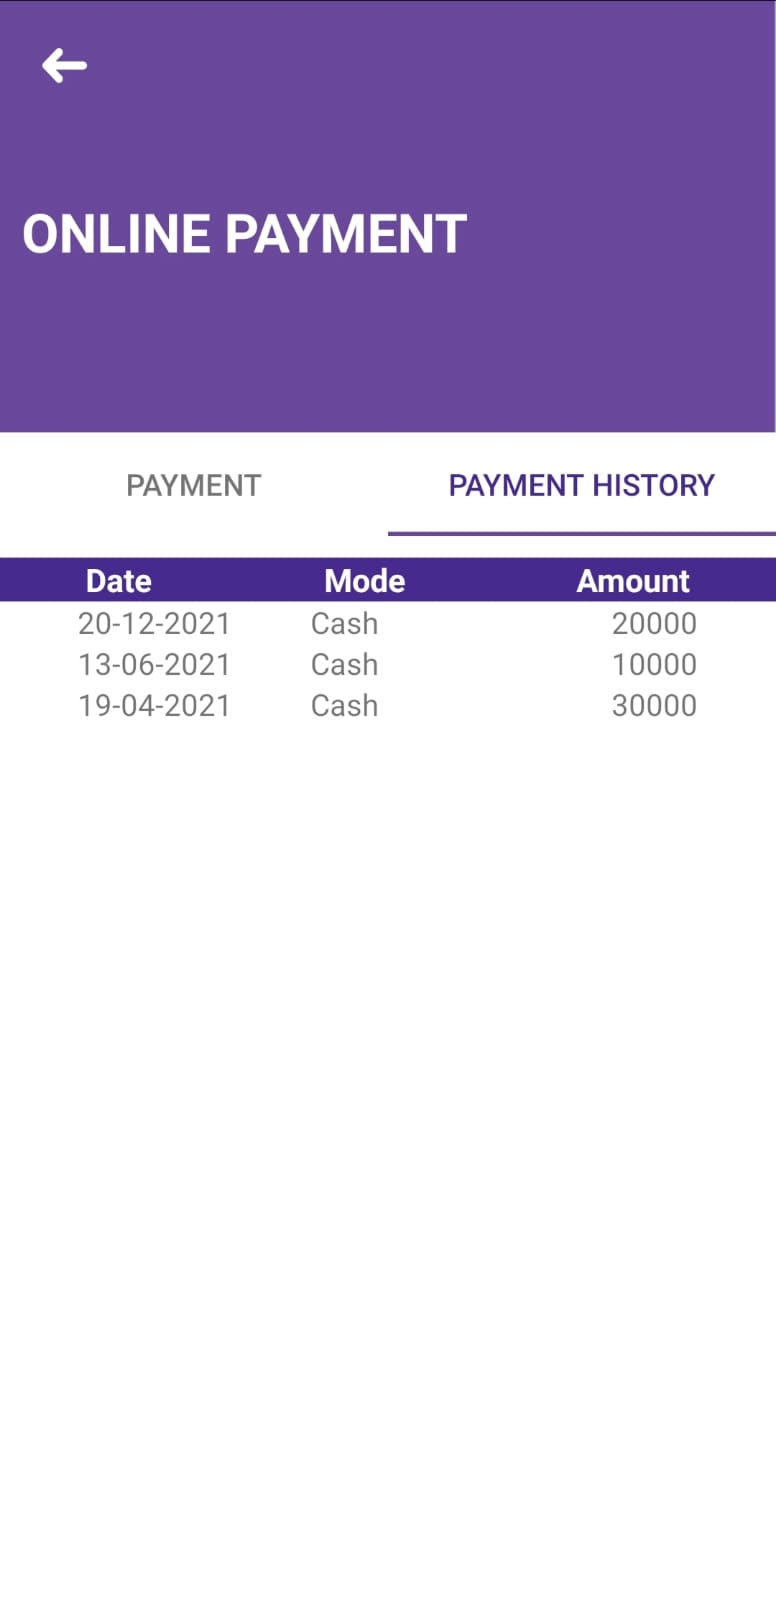Image resolution: width=776 pixels, height=1600 pixels.
Task: Tap Cash mode in 19-04-2021 row
Action: pos(344,705)
